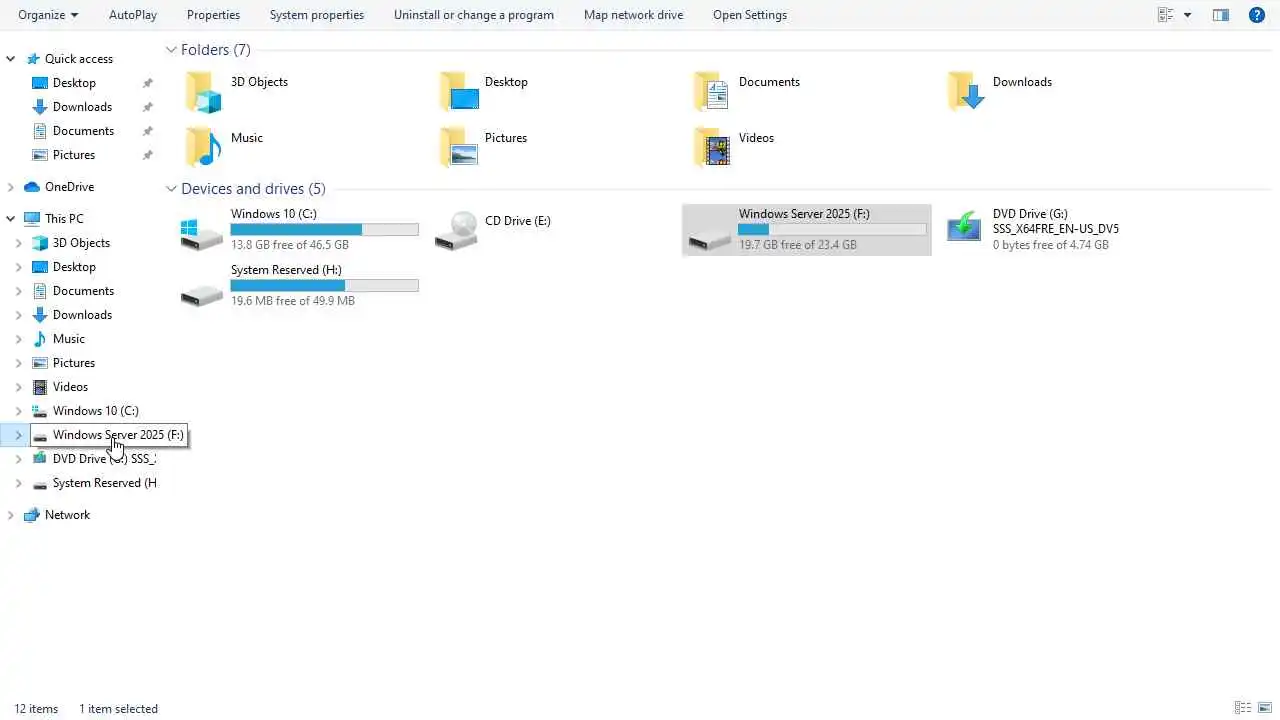
Task: Click Map network drive
Action: (x=634, y=15)
